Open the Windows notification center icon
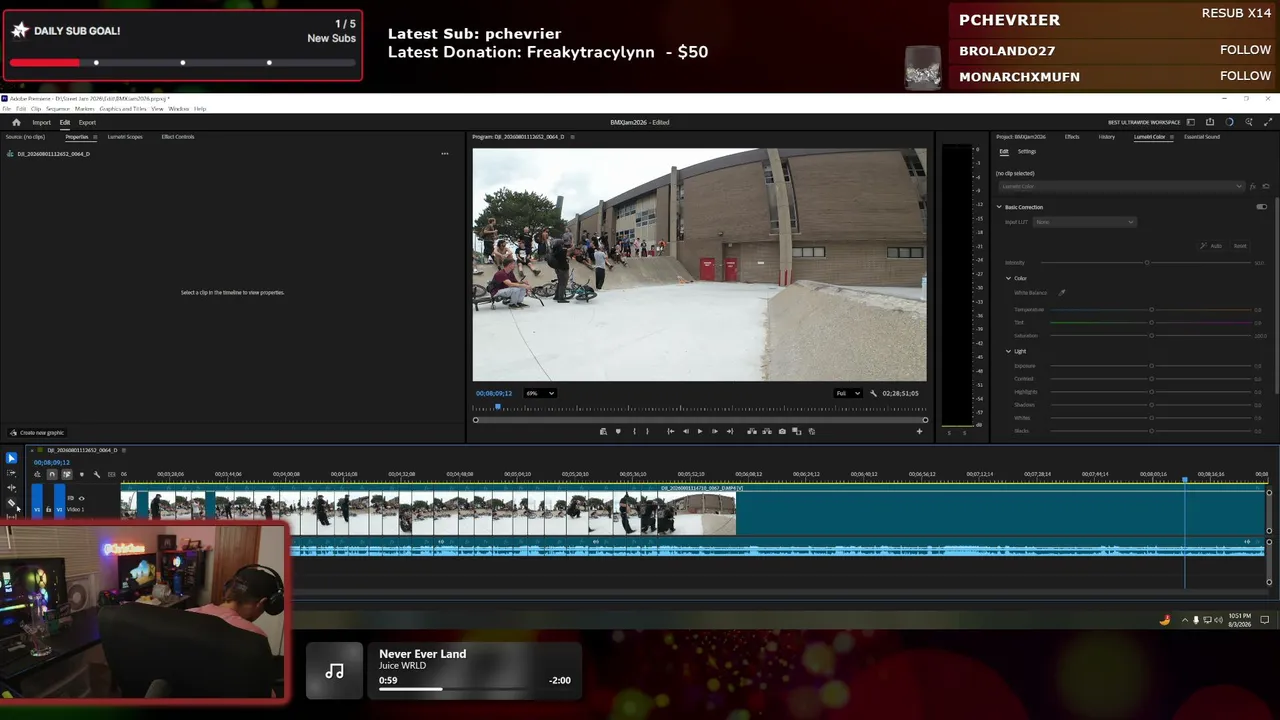Image resolution: width=1280 pixels, height=720 pixels. [x=1264, y=620]
